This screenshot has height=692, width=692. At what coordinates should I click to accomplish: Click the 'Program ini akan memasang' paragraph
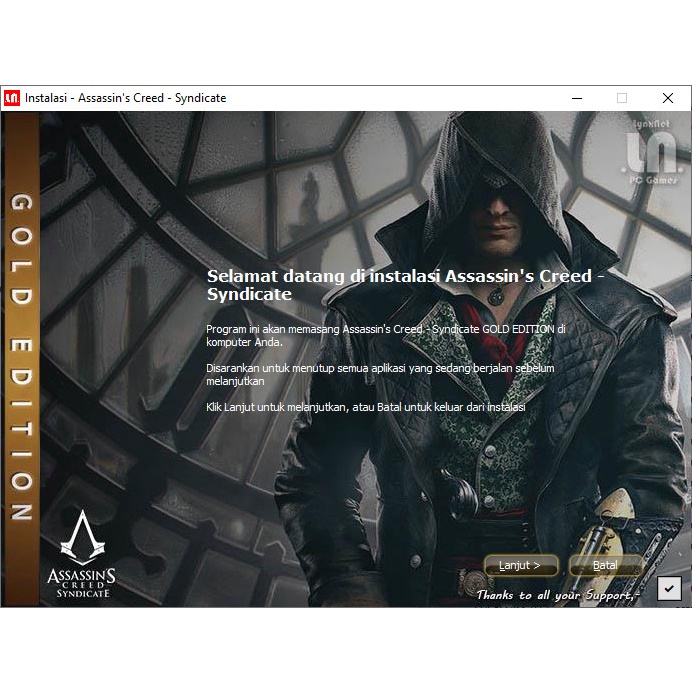tap(385, 335)
